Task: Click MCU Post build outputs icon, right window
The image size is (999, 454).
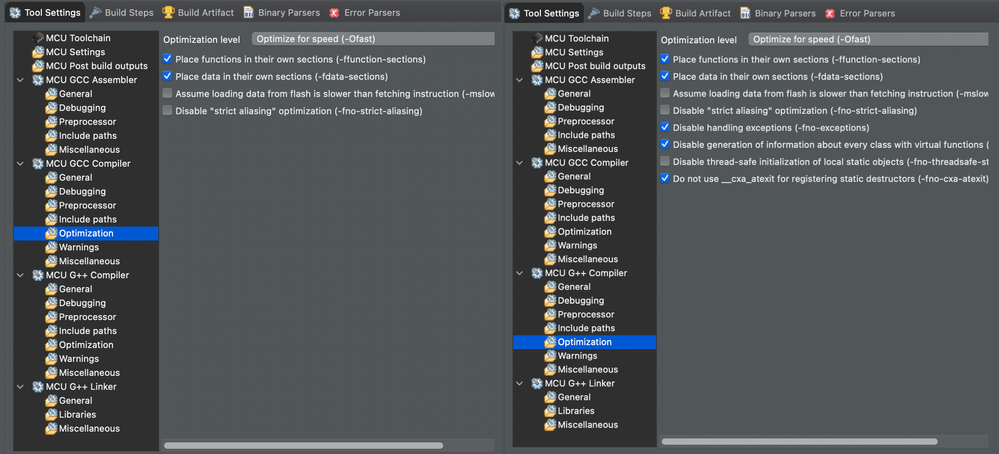Action: (537, 66)
